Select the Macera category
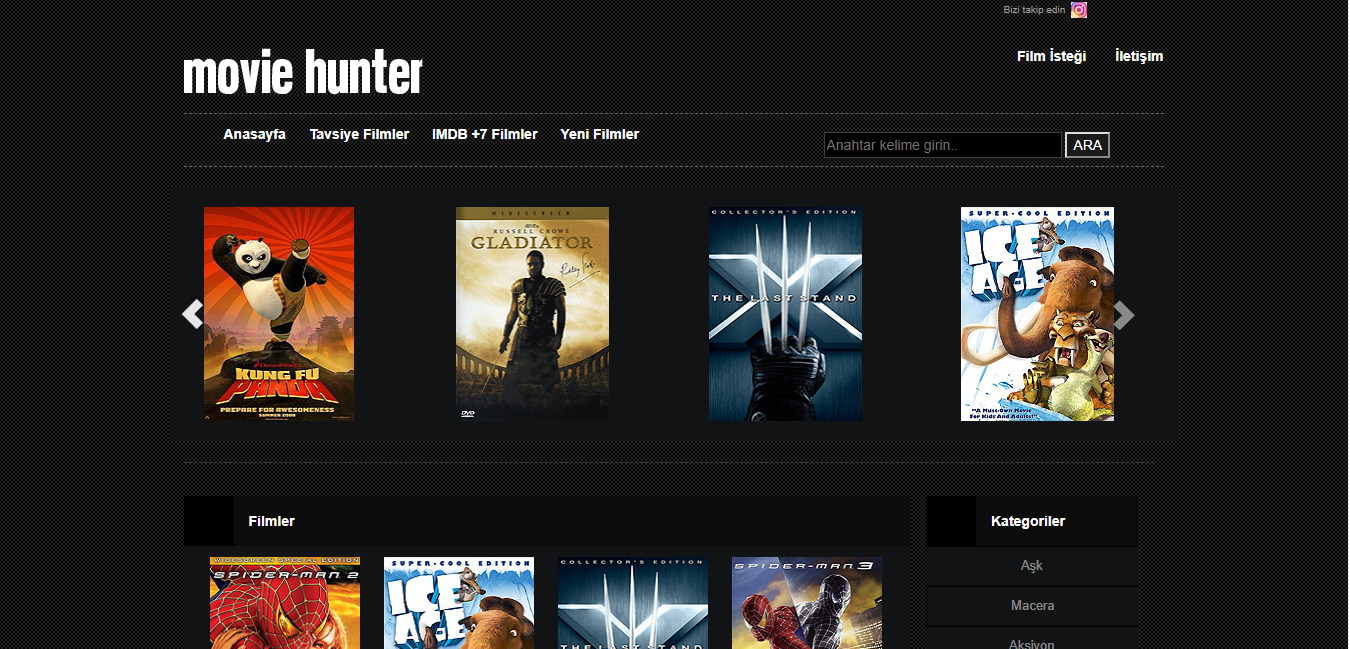 click(1032, 606)
